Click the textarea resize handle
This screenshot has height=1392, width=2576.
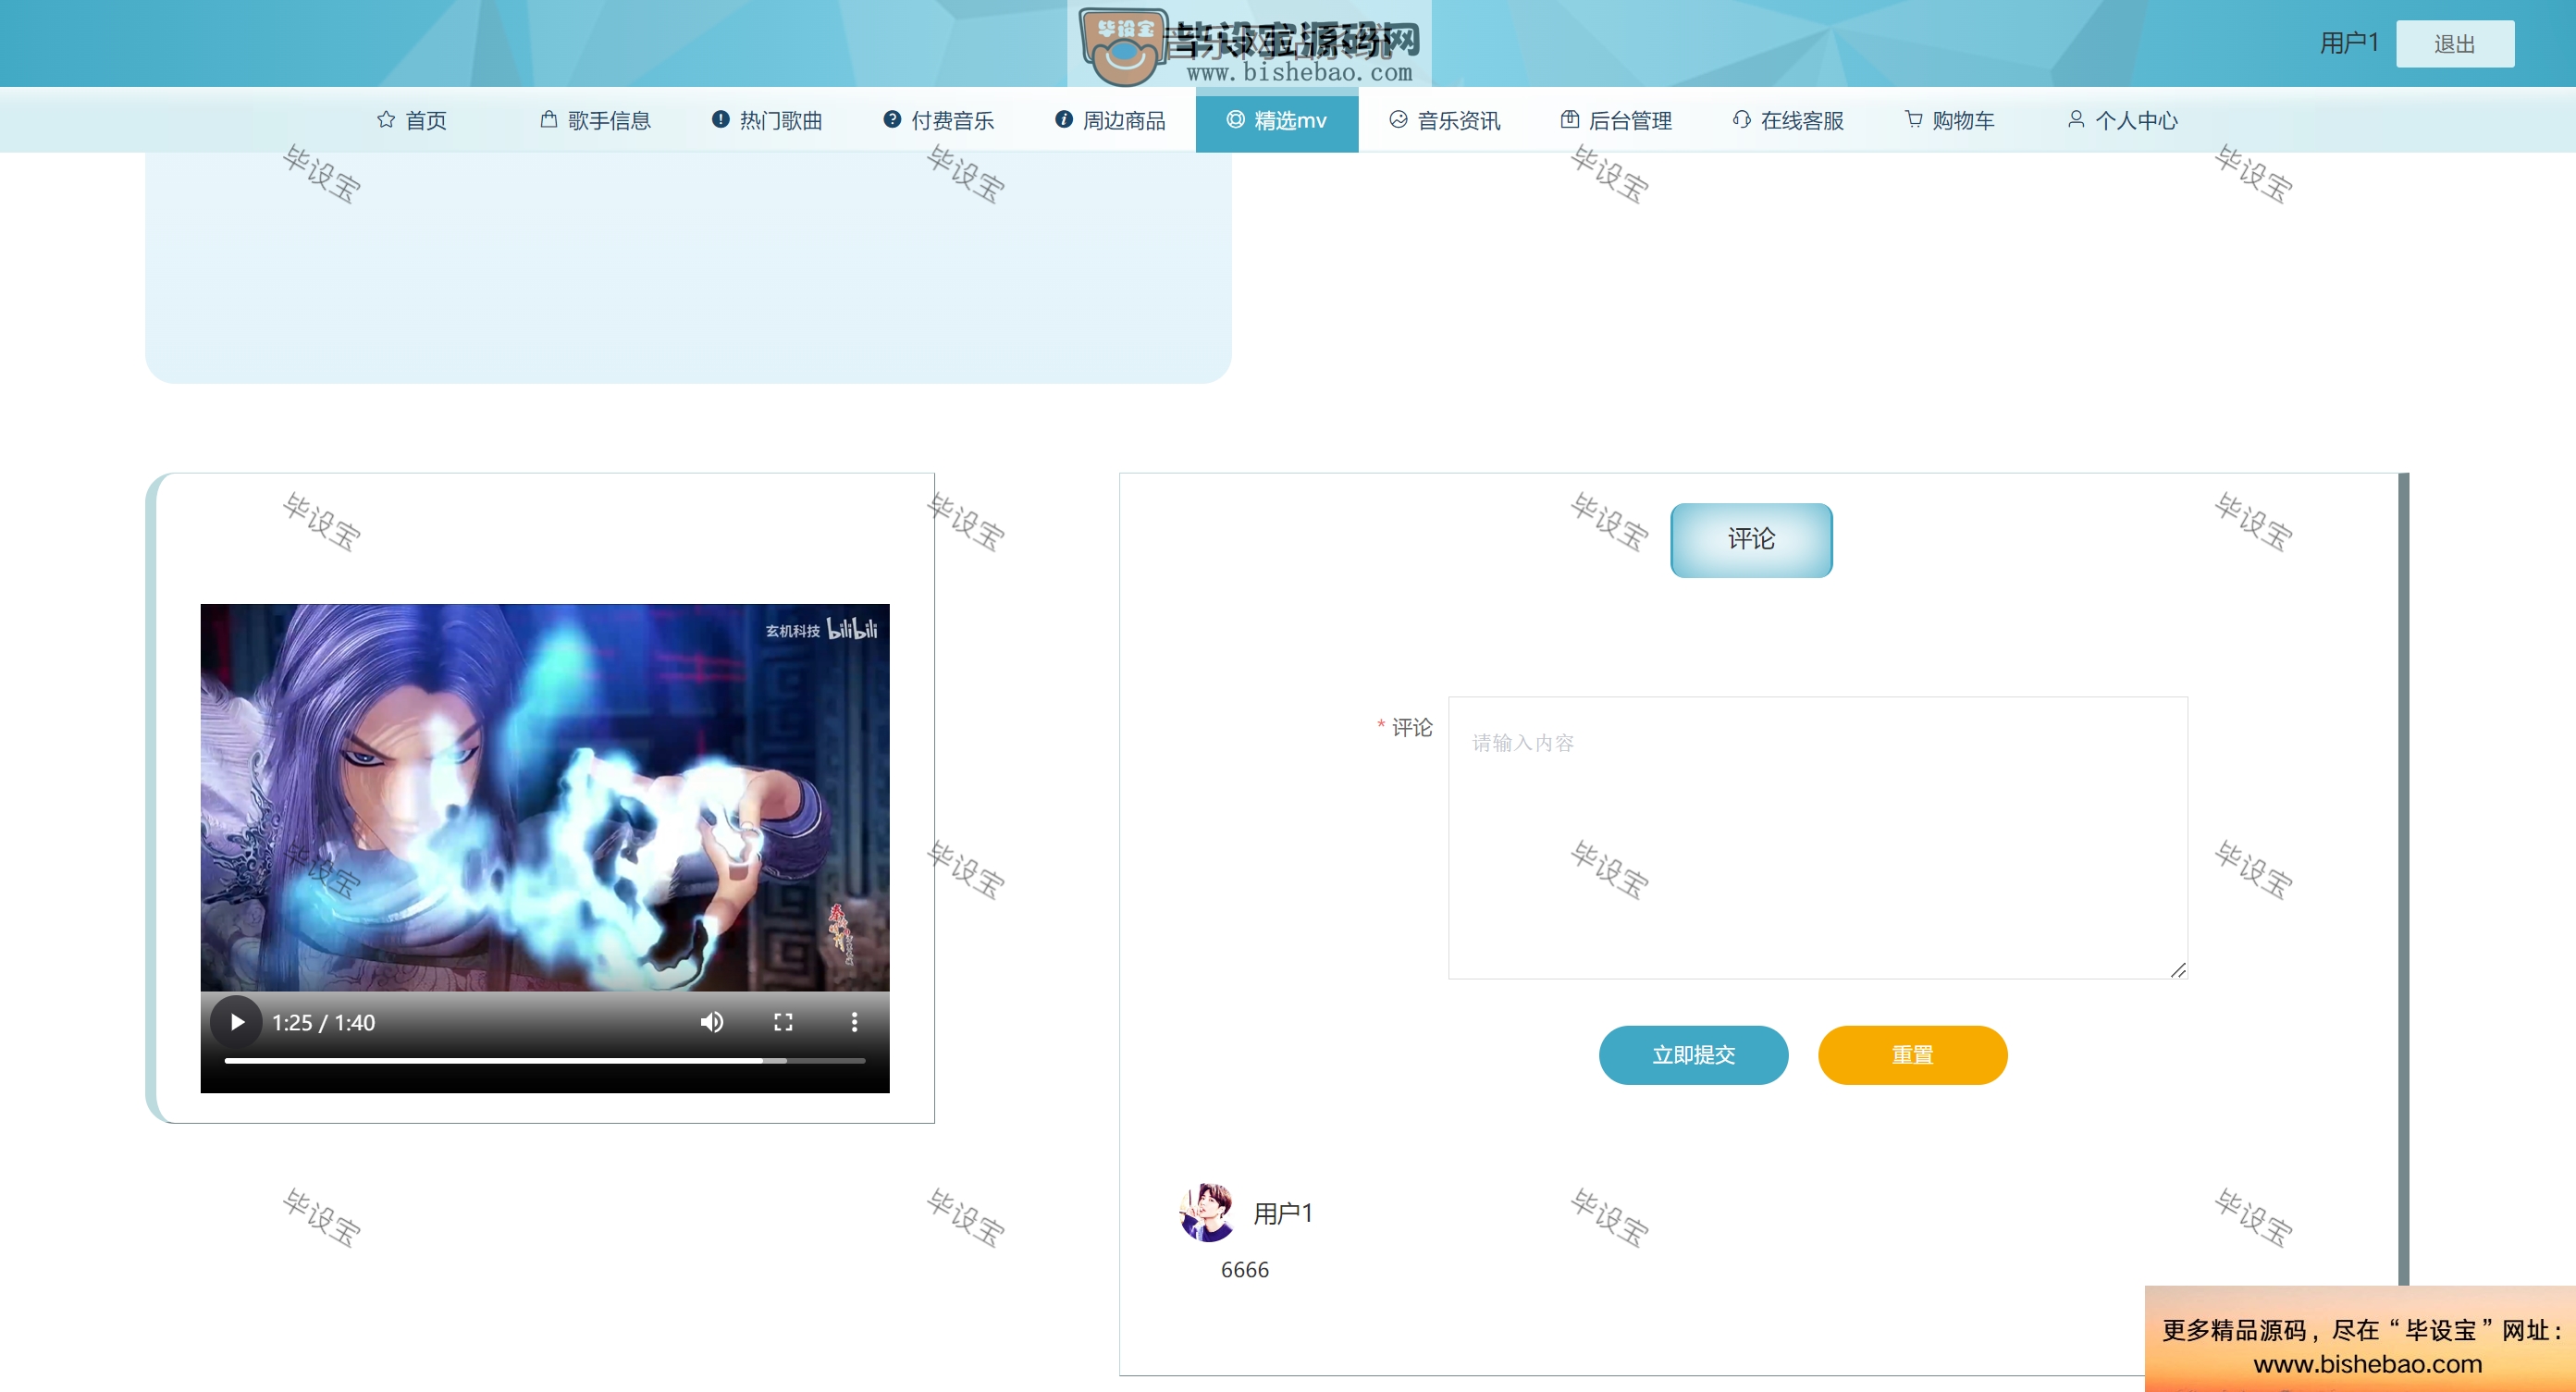[x=2178, y=970]
